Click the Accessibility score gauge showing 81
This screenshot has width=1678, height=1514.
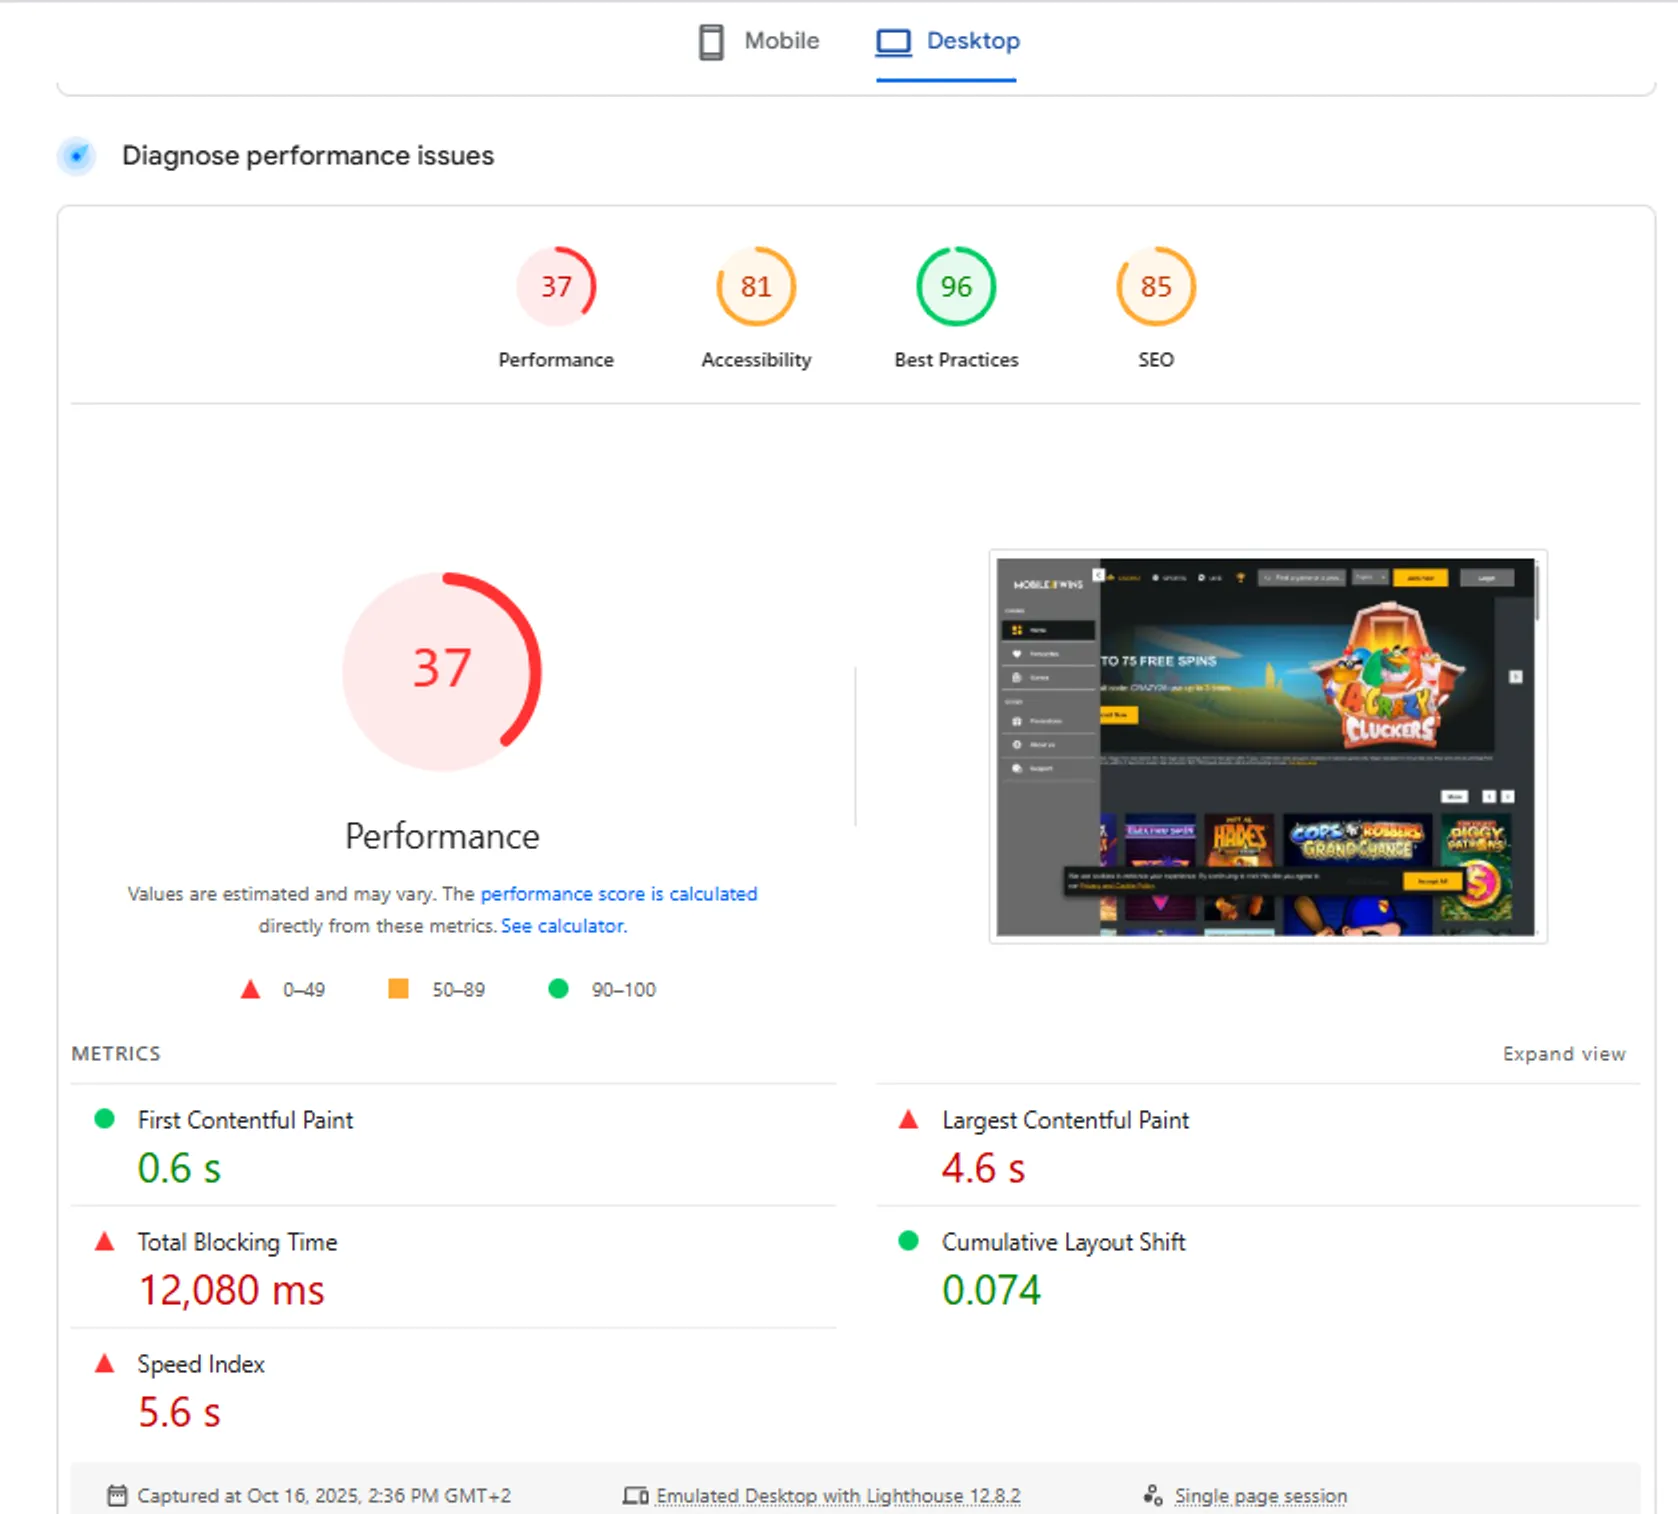tap(755, 287)
